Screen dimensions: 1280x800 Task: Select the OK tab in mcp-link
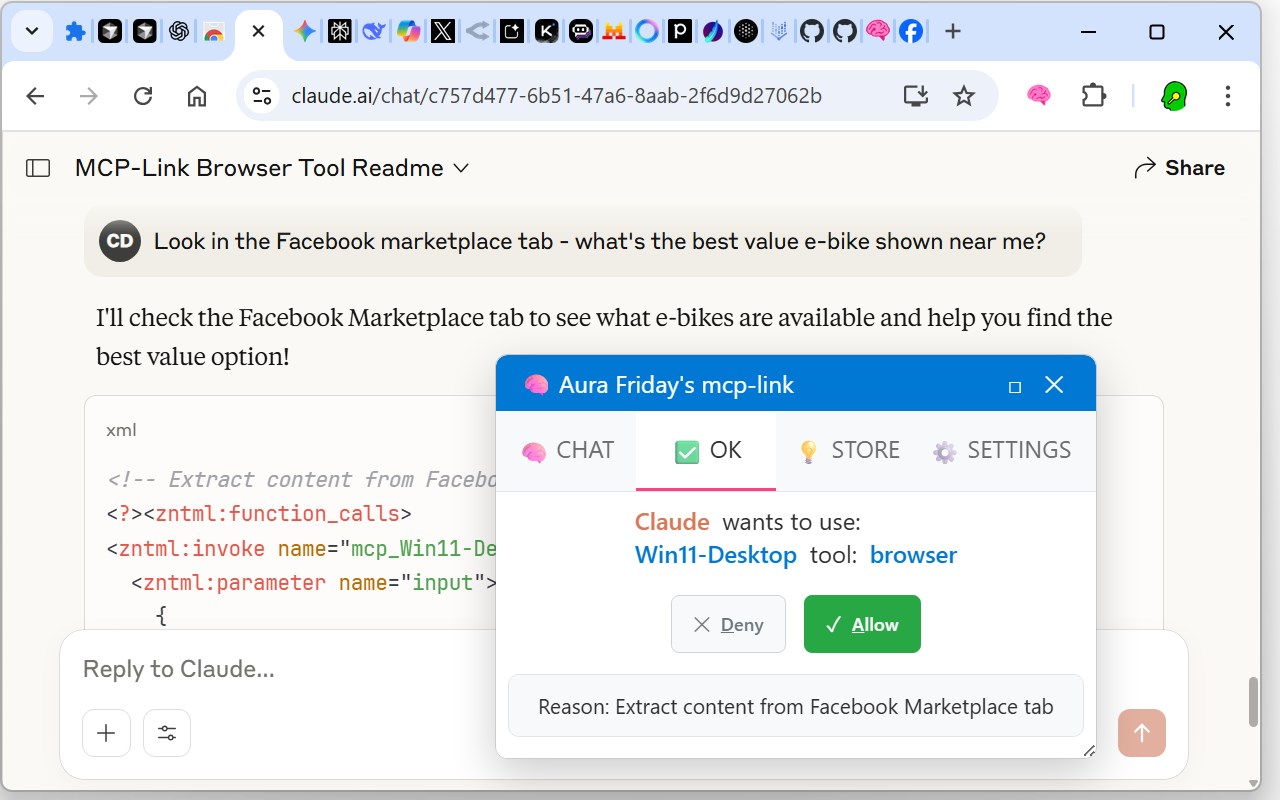click(707, 451)
